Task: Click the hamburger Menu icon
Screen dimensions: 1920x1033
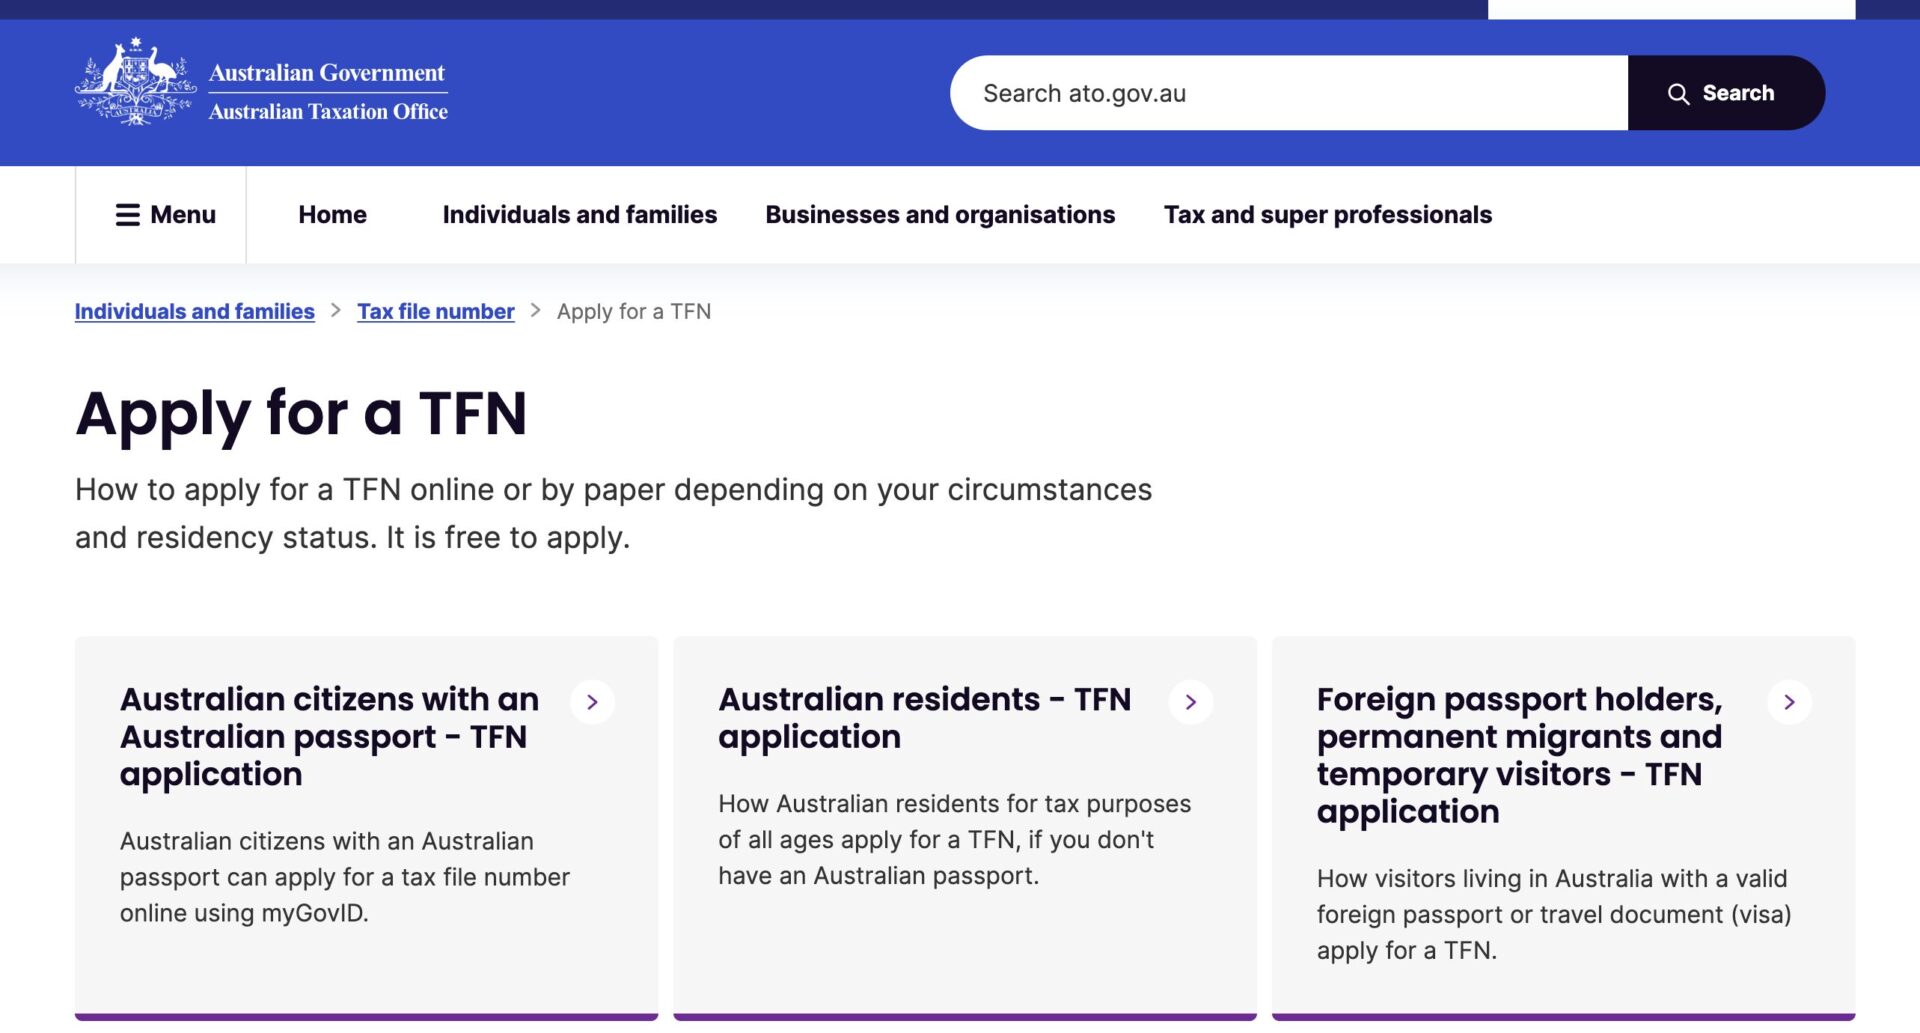Action: click(128, 215)
